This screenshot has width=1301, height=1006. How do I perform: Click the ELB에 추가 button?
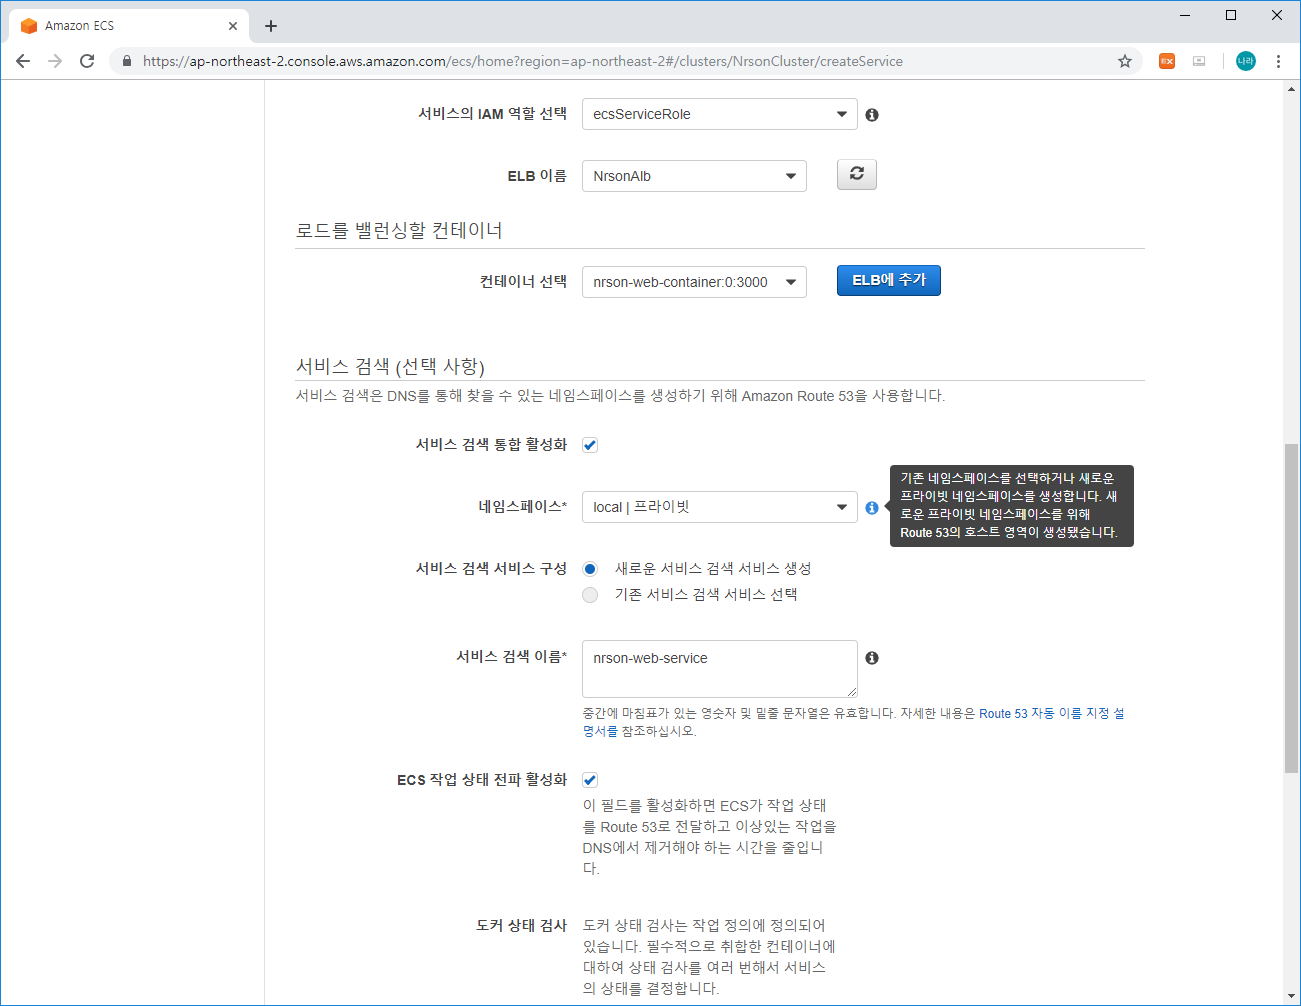[889, 280]
